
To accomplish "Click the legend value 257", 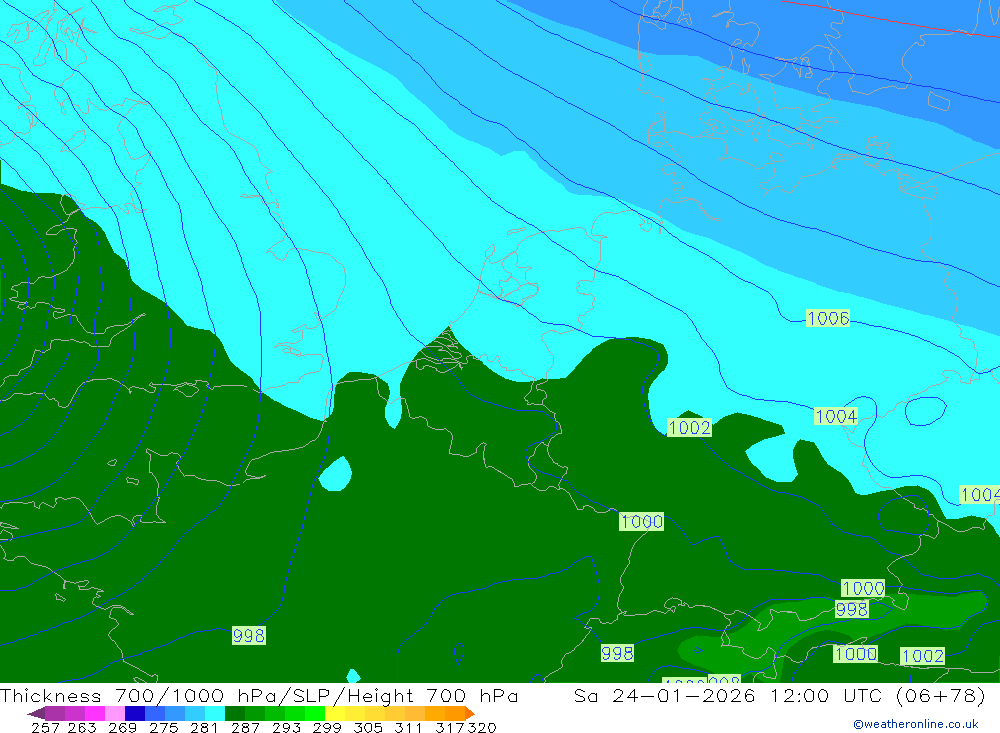I will pos(45,728).
